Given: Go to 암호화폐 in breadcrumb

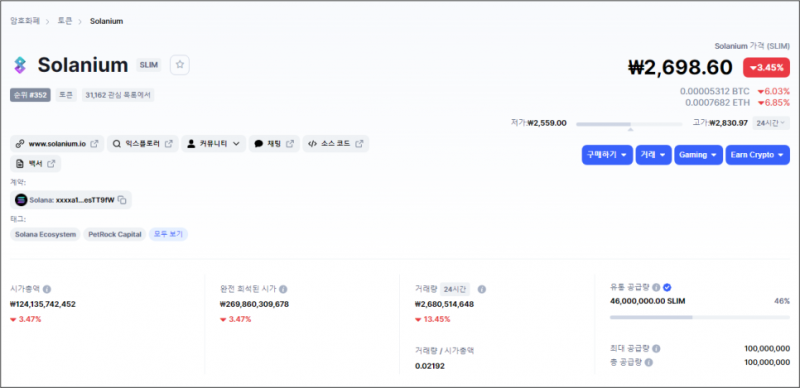Looking at the screenshot, I should [24, 21].
